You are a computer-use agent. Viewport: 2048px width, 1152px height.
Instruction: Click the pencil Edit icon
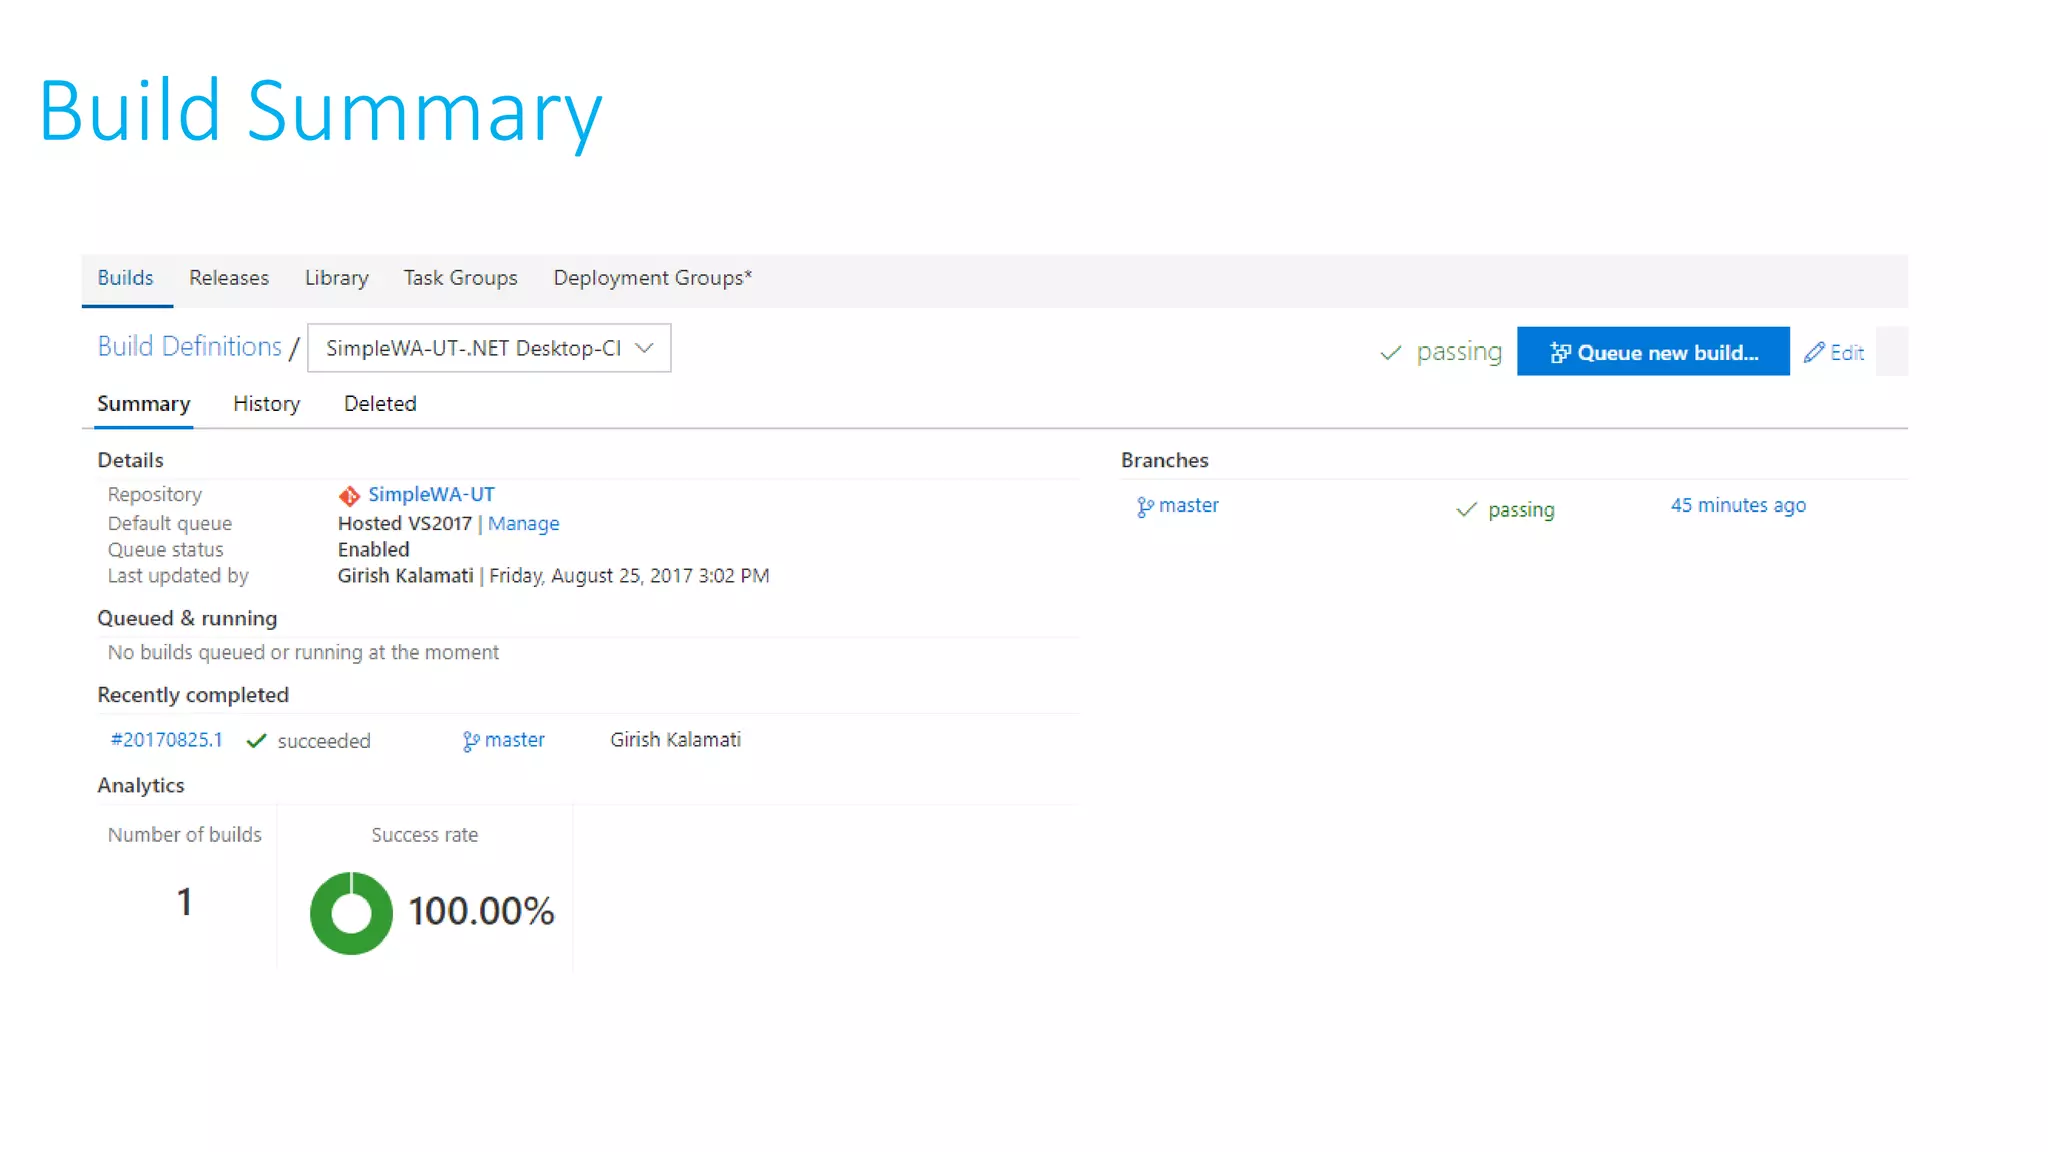click(x=1814, y=352)
